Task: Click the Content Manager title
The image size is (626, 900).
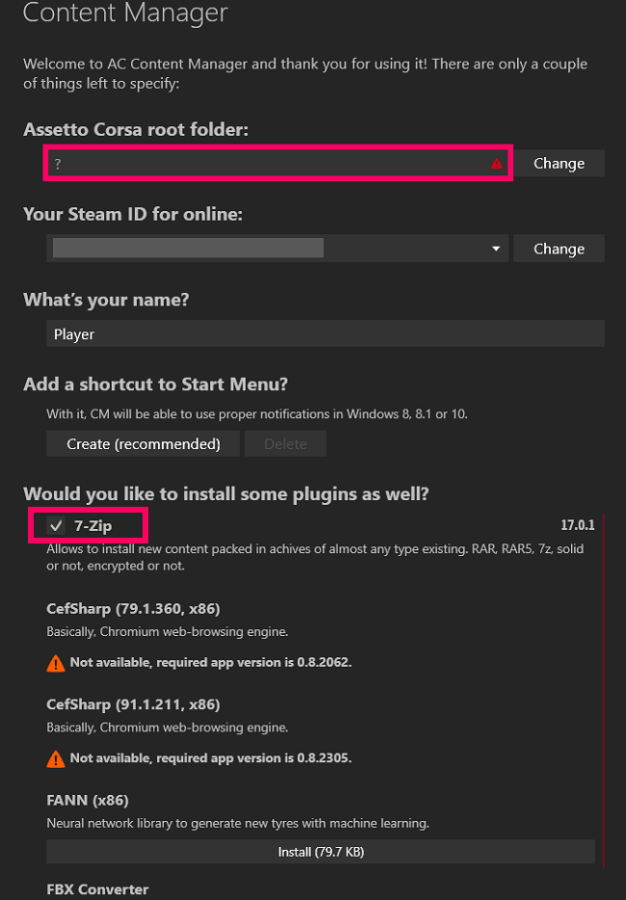Action: pyautogui.click(x=125, y=13)
